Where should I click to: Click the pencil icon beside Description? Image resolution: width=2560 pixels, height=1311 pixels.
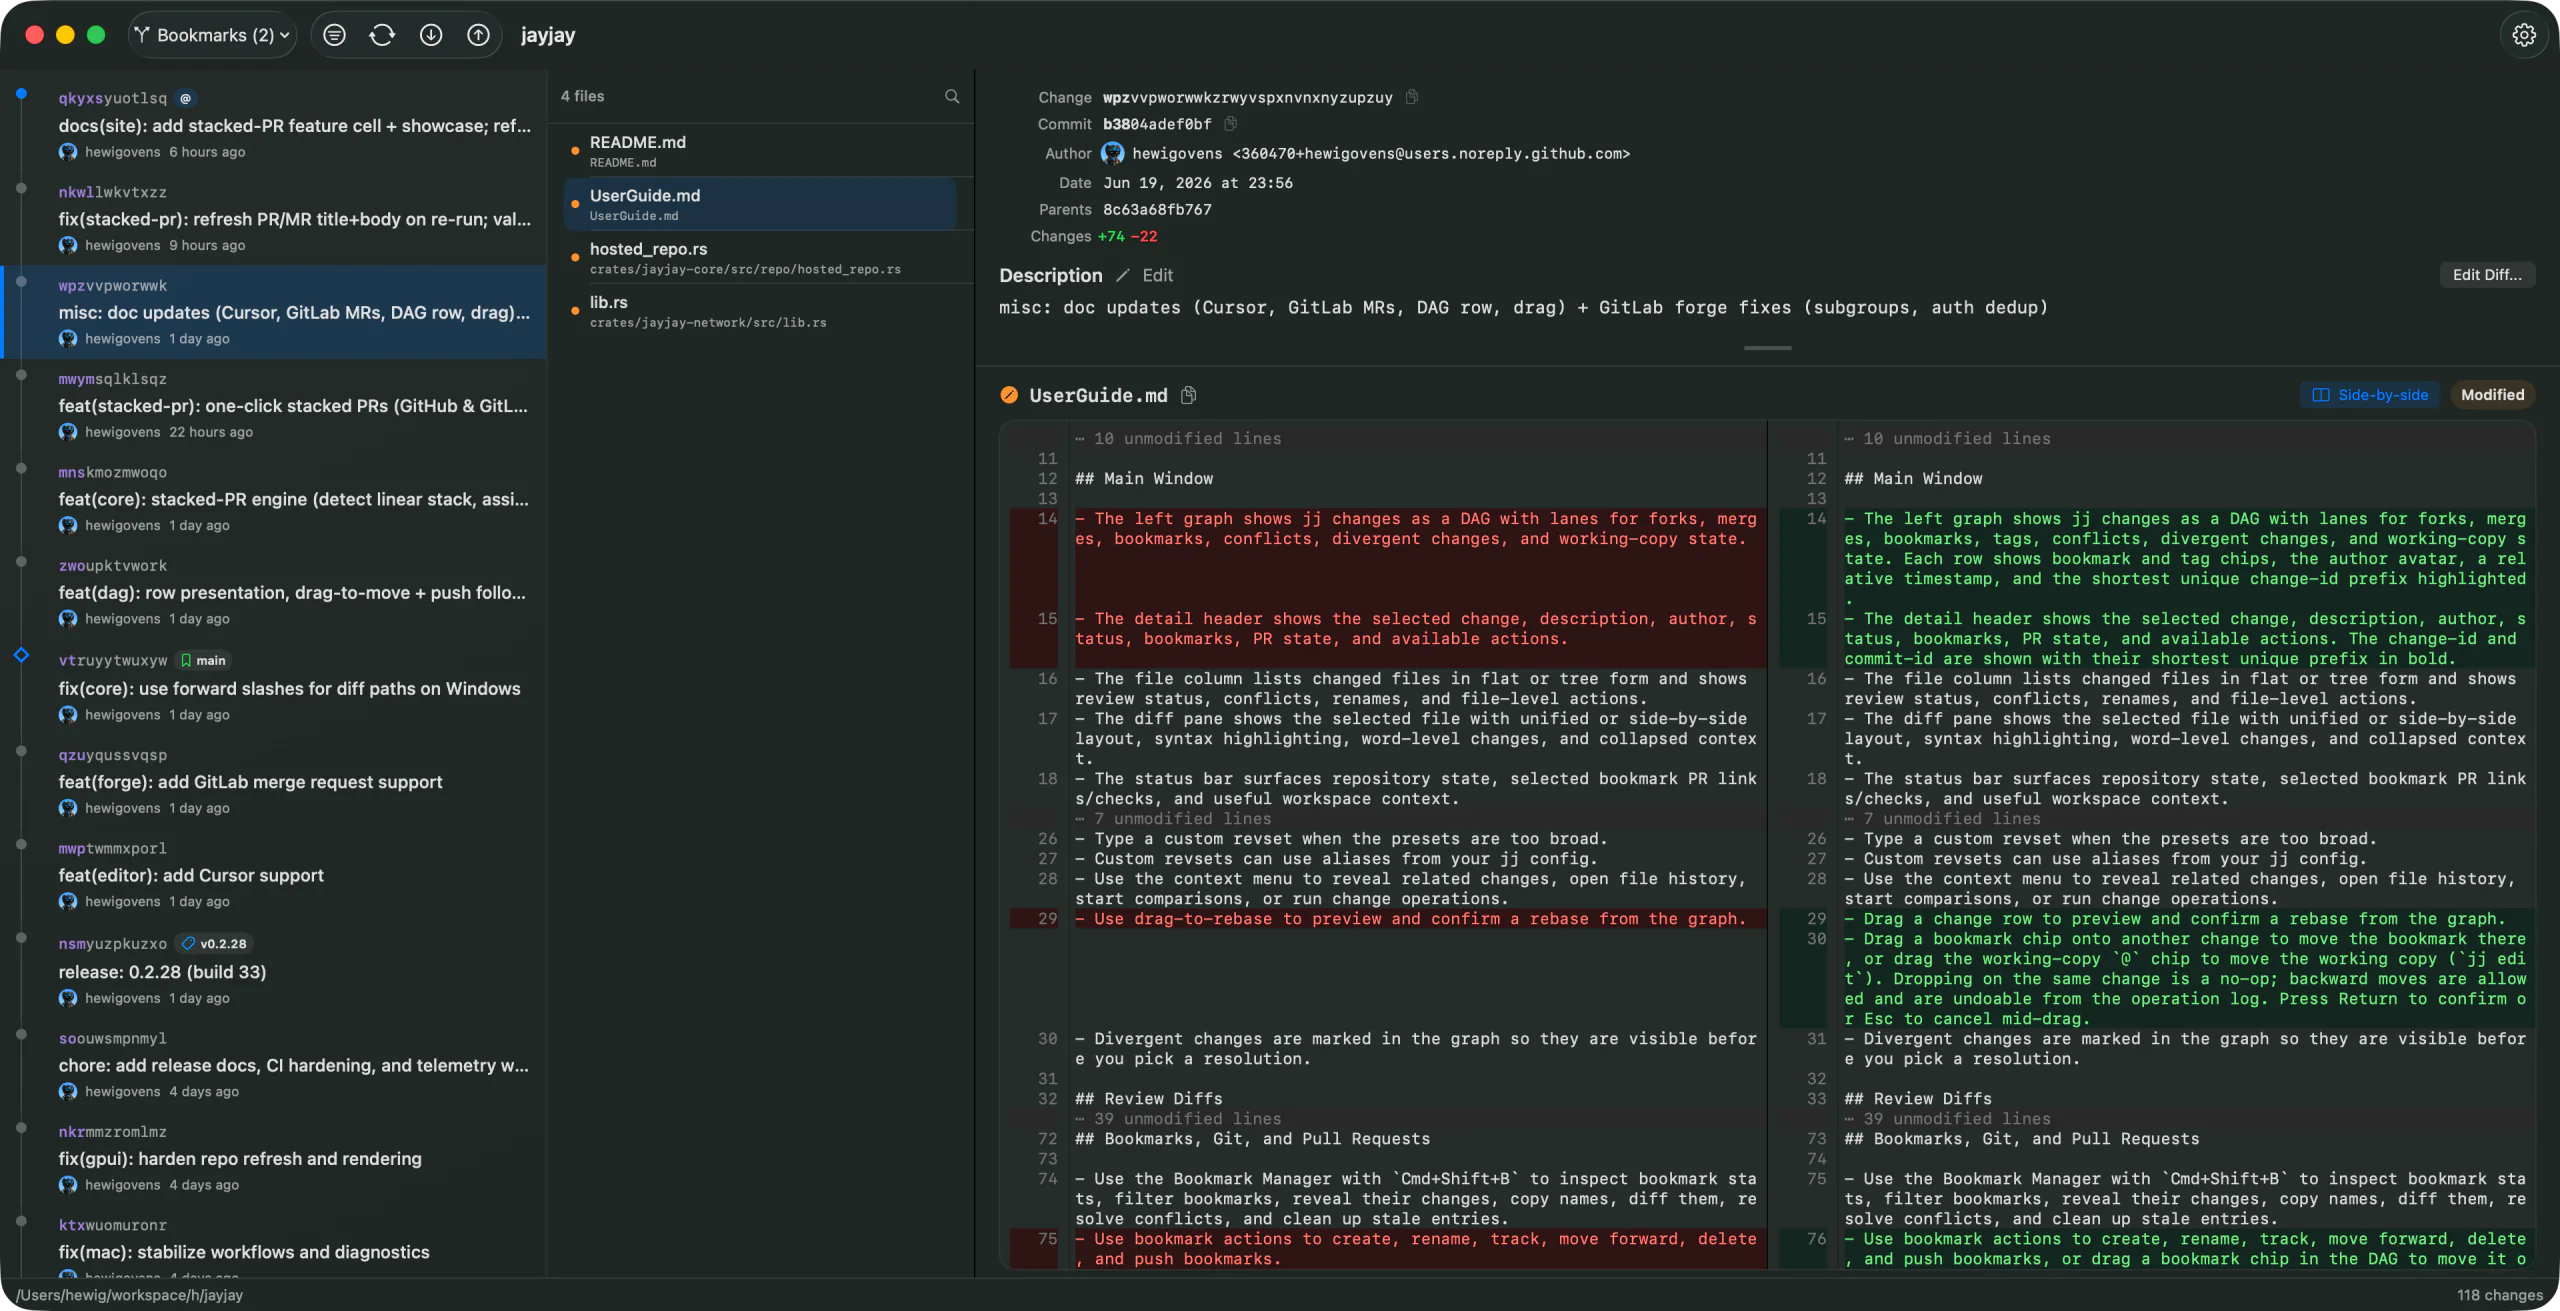coord(1122,275)
